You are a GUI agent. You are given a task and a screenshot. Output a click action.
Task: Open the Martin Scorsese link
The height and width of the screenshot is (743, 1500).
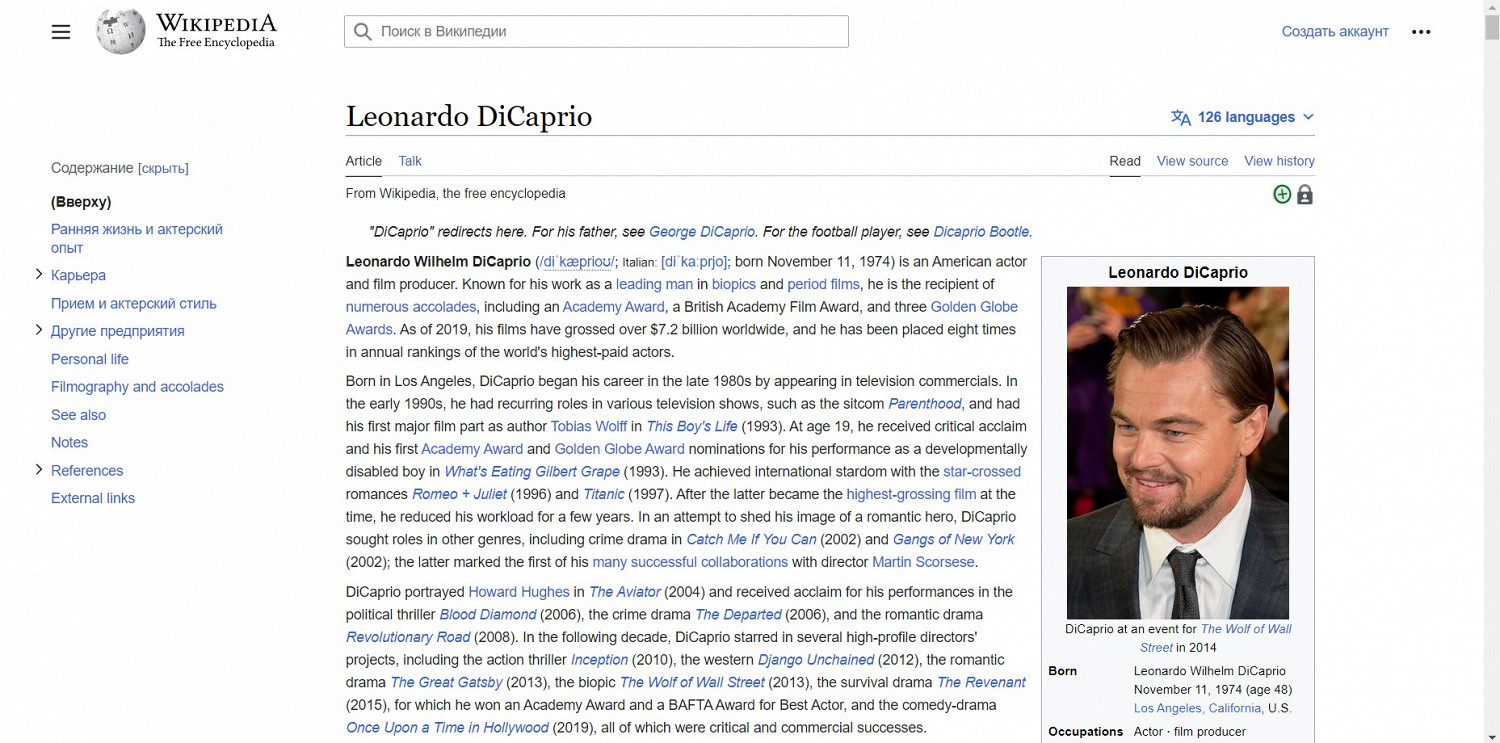(922, 562)
